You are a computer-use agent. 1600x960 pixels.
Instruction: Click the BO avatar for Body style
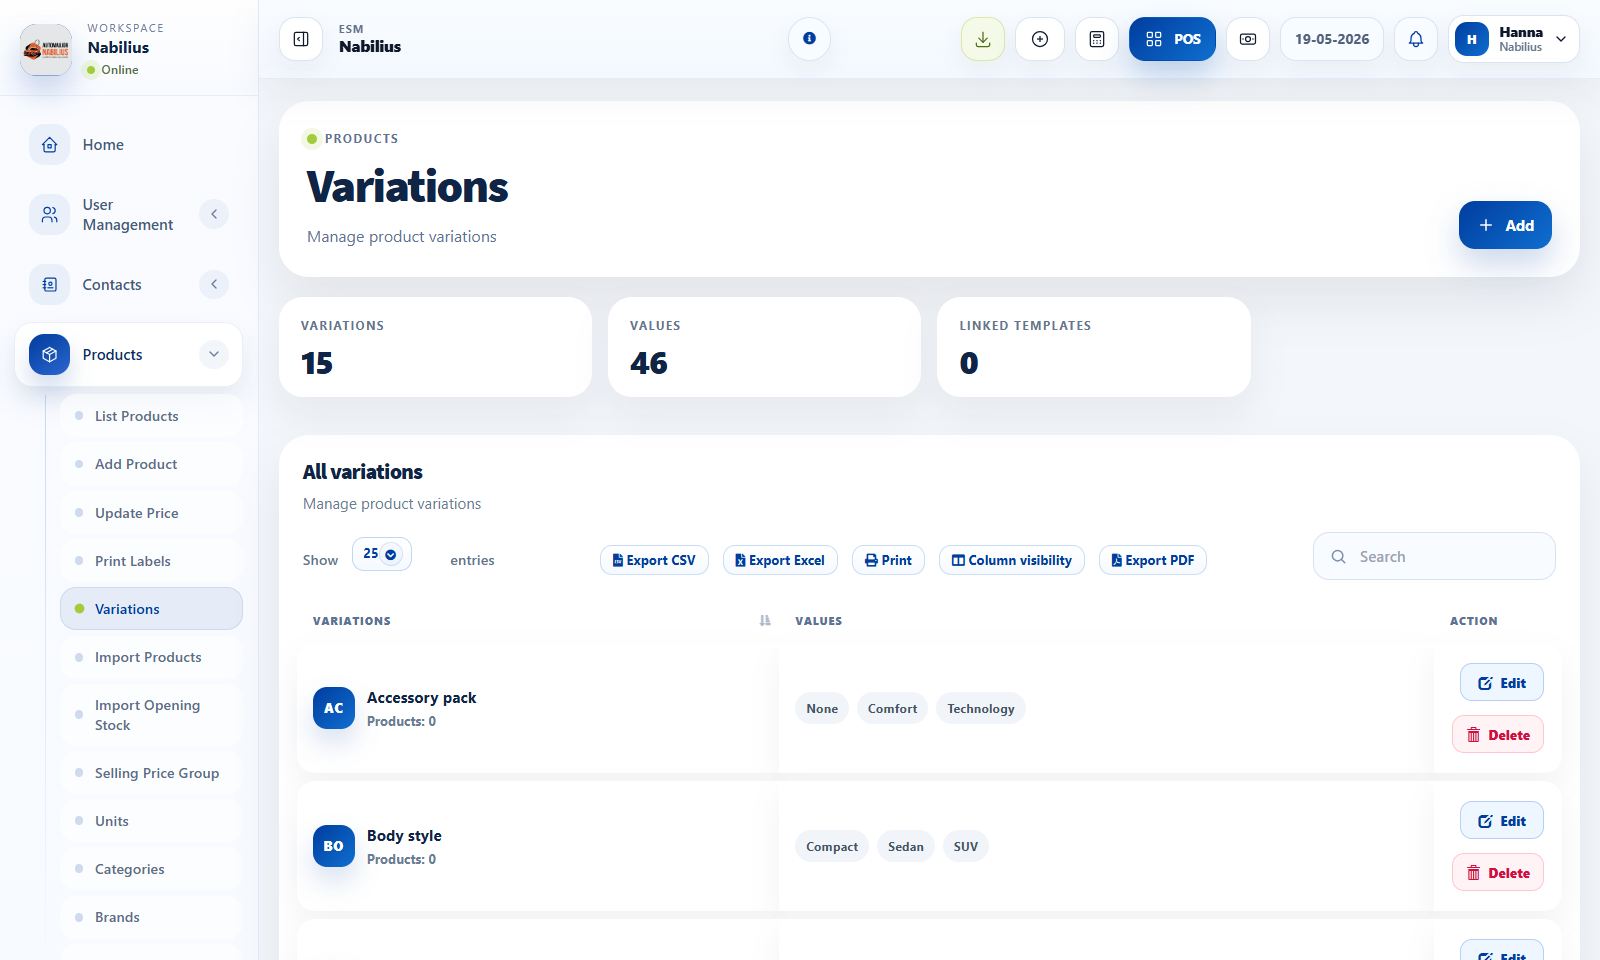point(334,846)
